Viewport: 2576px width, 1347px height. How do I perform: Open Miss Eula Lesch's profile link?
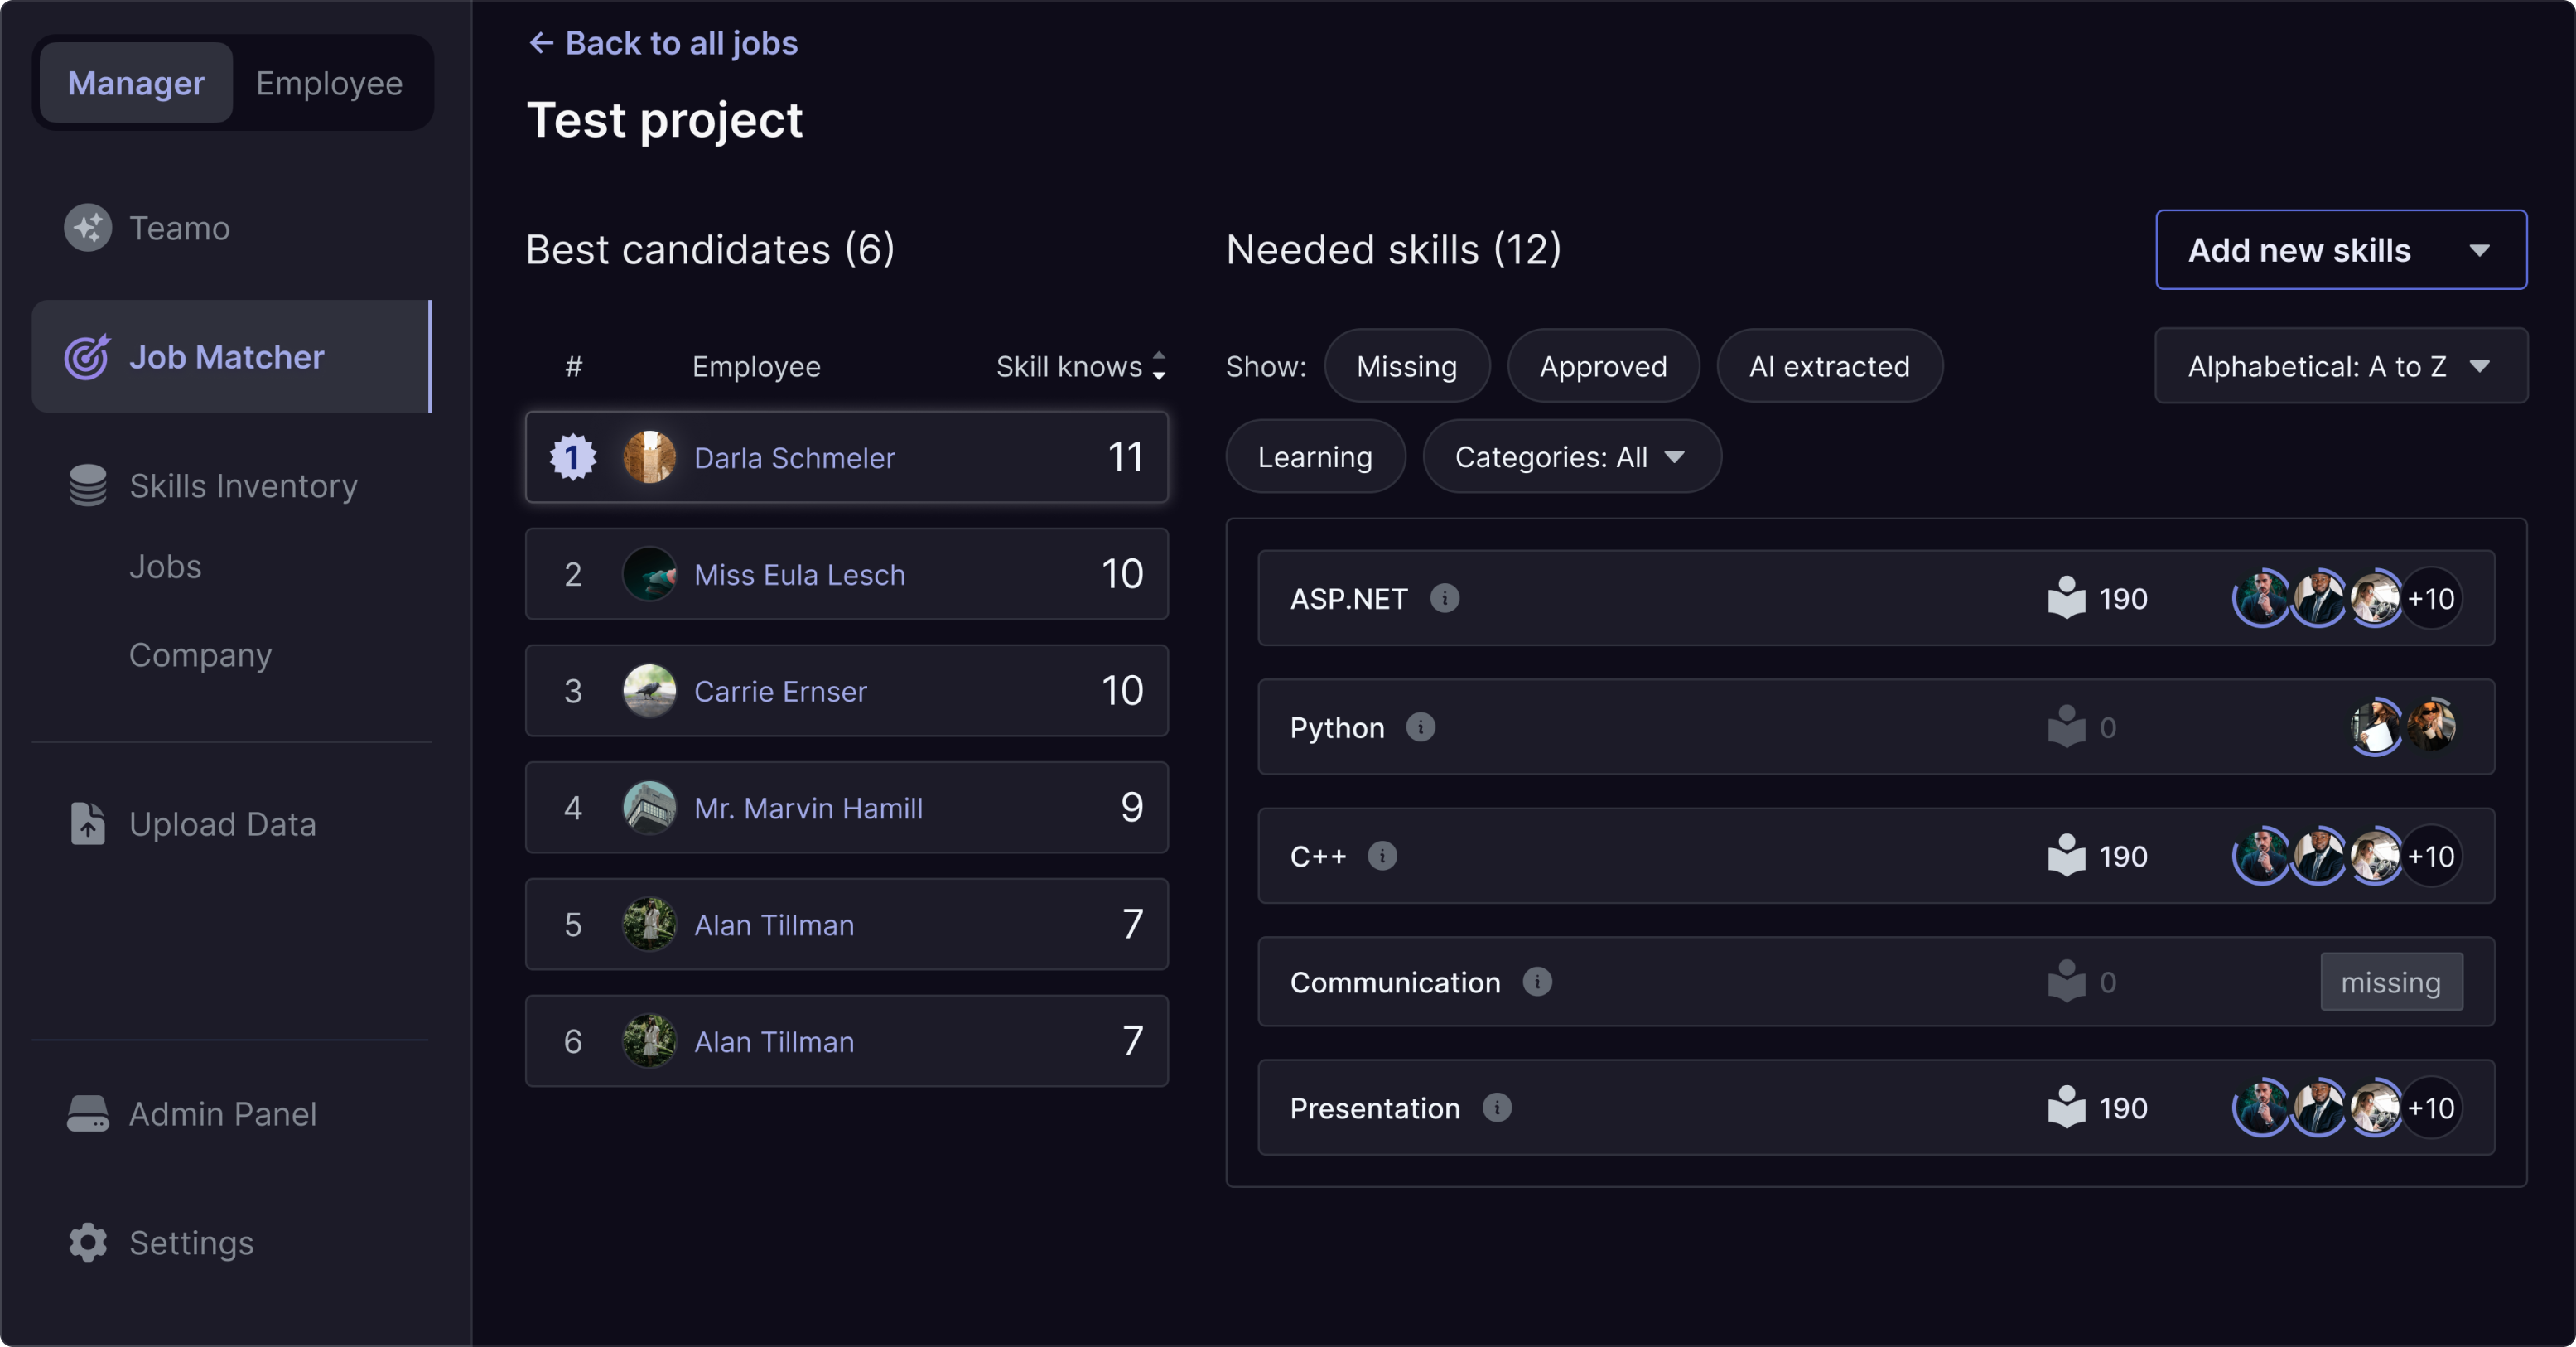click(800, 574)
